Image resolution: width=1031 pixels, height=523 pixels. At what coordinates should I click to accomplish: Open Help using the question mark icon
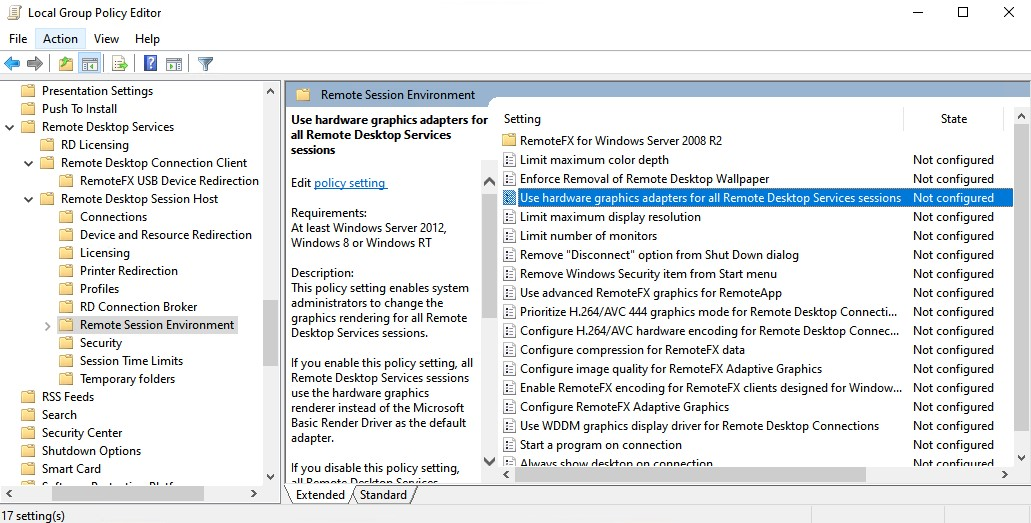150,64
